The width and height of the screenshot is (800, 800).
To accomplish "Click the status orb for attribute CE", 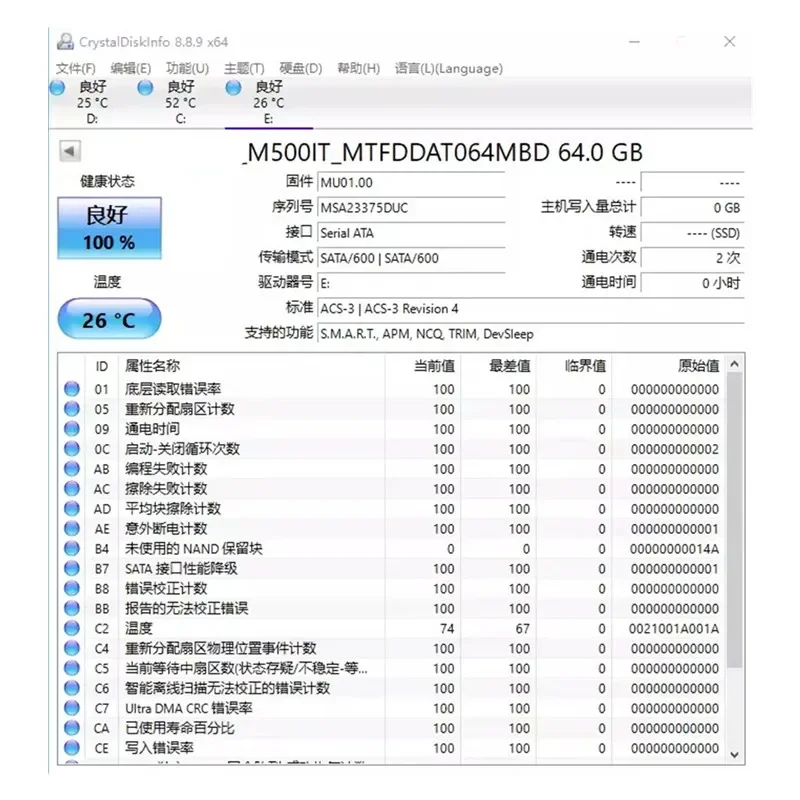I will click(x=72, y=747).
